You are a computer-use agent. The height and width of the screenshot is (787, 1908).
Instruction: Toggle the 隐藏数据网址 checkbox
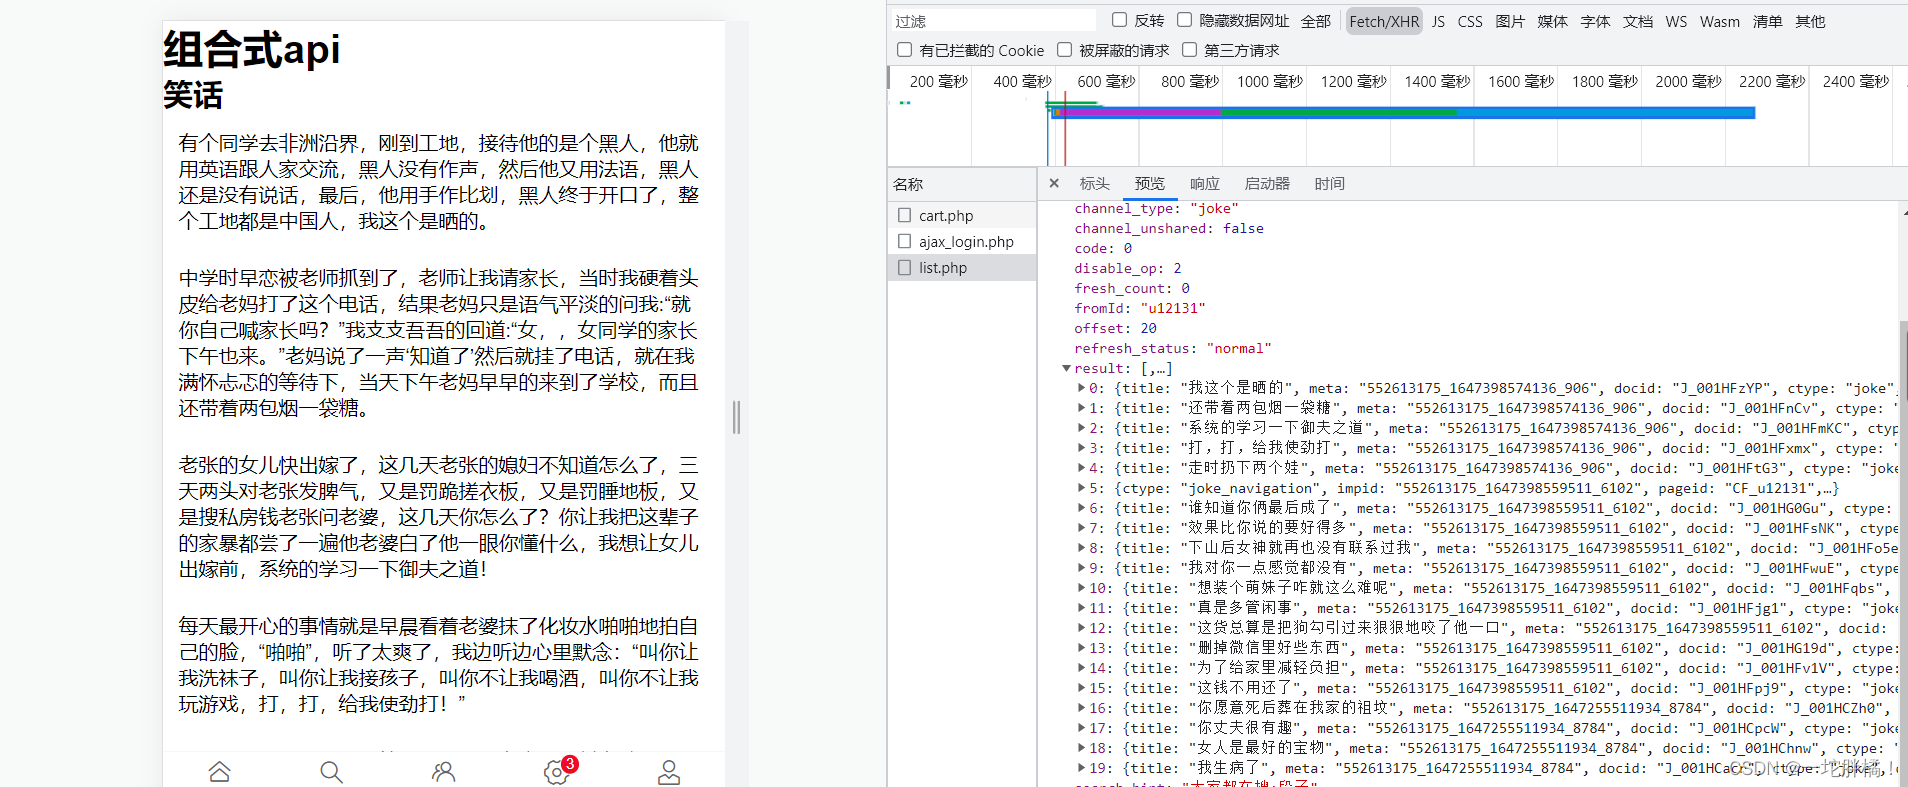[1185, 20]
